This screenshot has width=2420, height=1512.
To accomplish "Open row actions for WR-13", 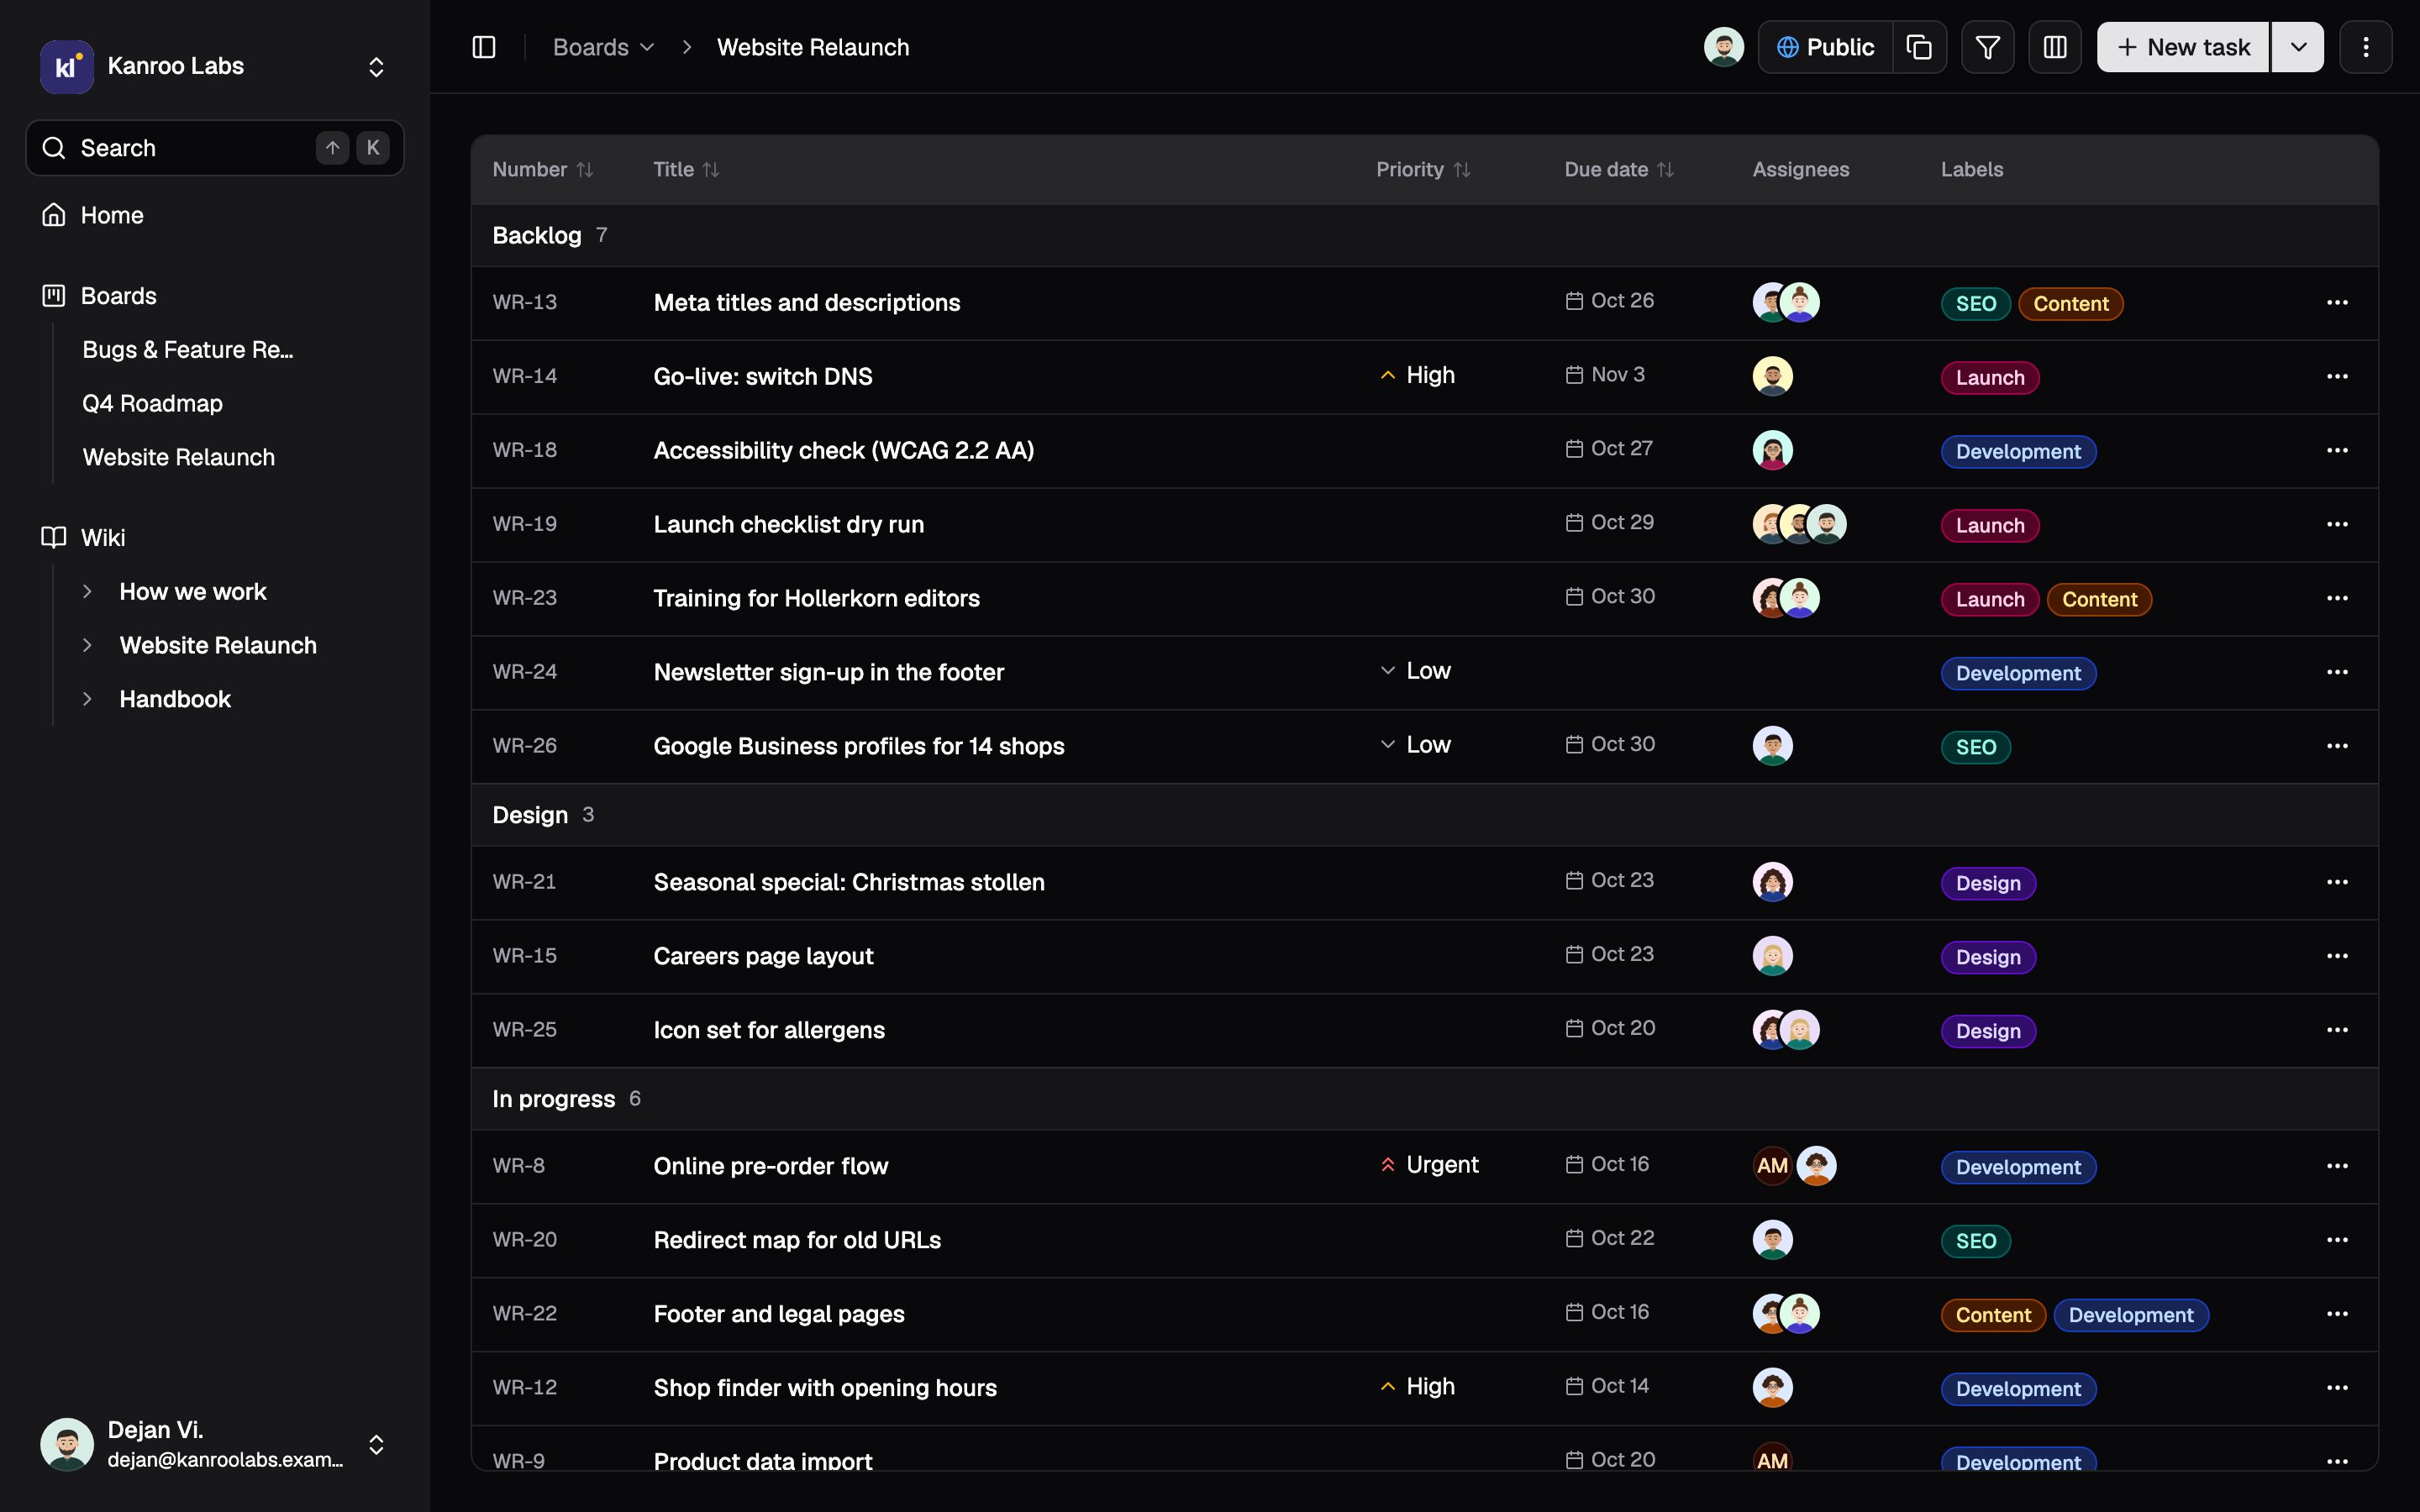I will tap(2337, 303).
